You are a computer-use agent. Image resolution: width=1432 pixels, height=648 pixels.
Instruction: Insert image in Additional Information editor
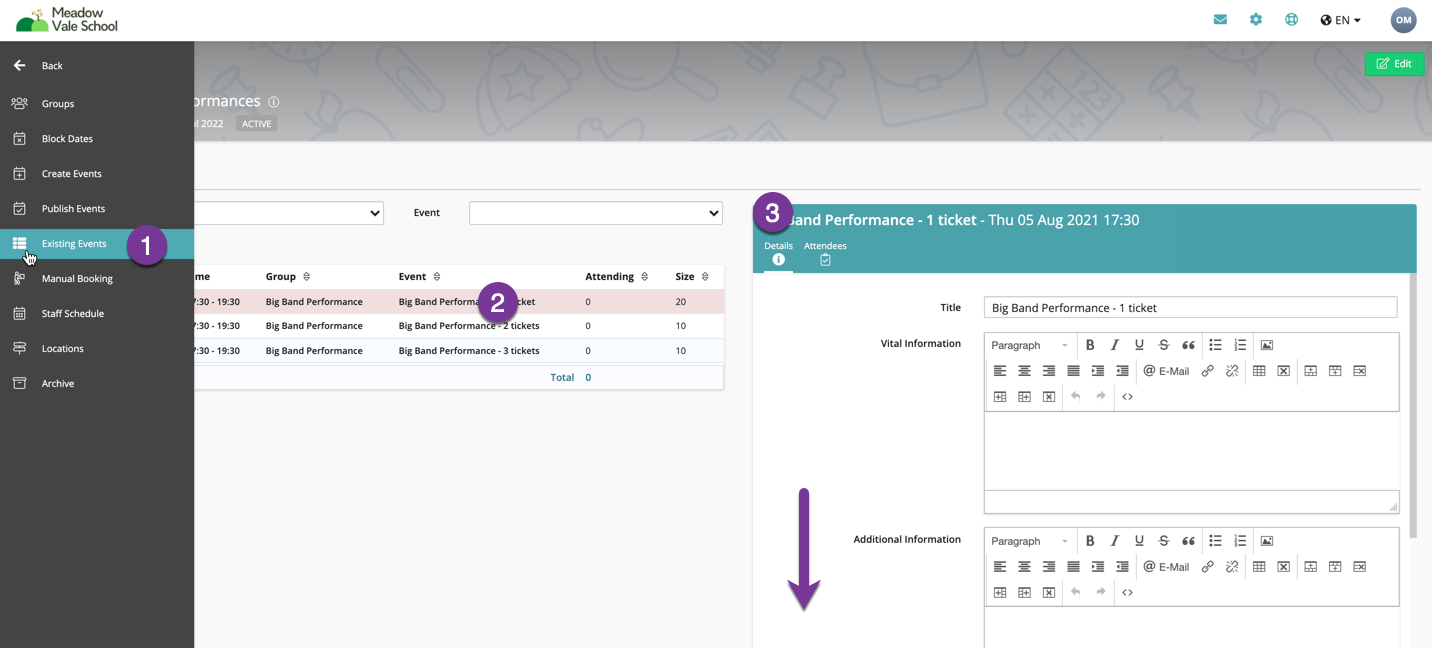(1267, 541)
